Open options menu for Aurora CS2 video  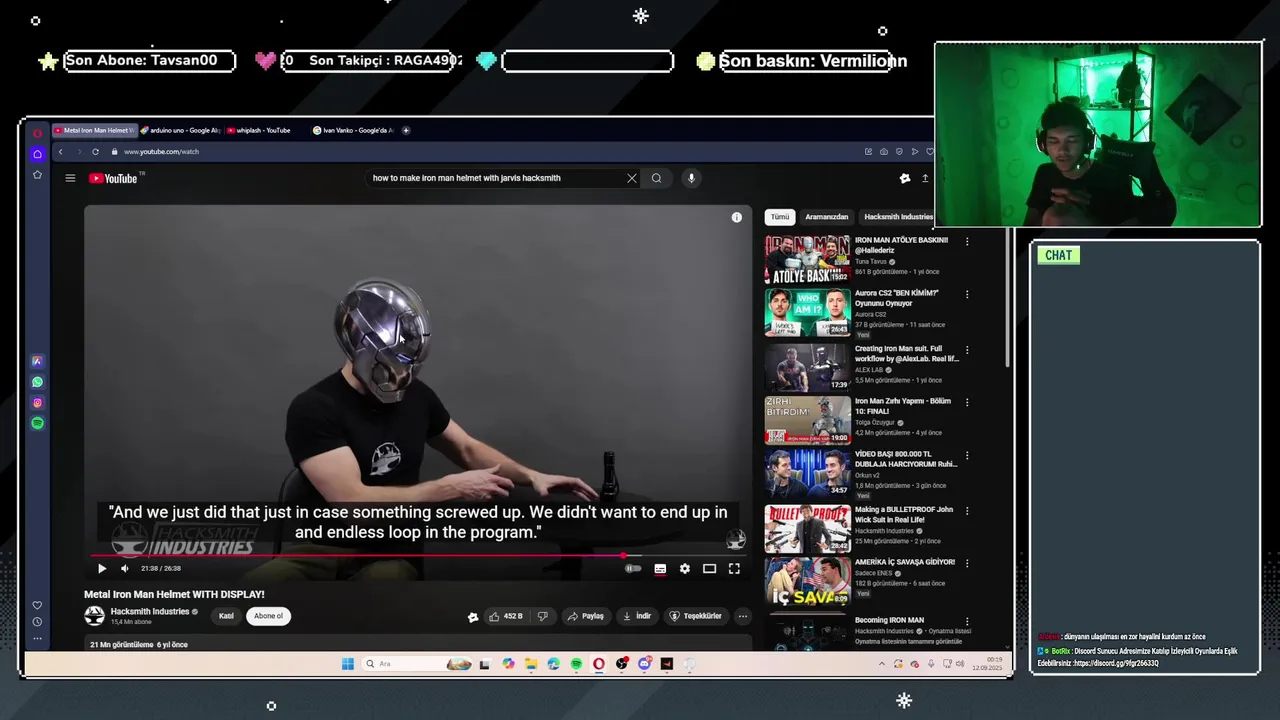pos(967,294)
